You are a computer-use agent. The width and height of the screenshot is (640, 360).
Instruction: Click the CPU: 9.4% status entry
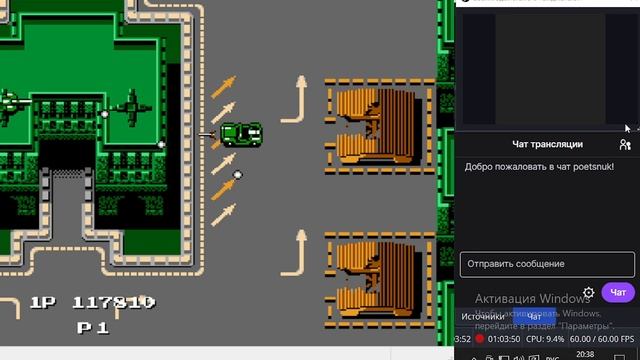tap(545, 339)
